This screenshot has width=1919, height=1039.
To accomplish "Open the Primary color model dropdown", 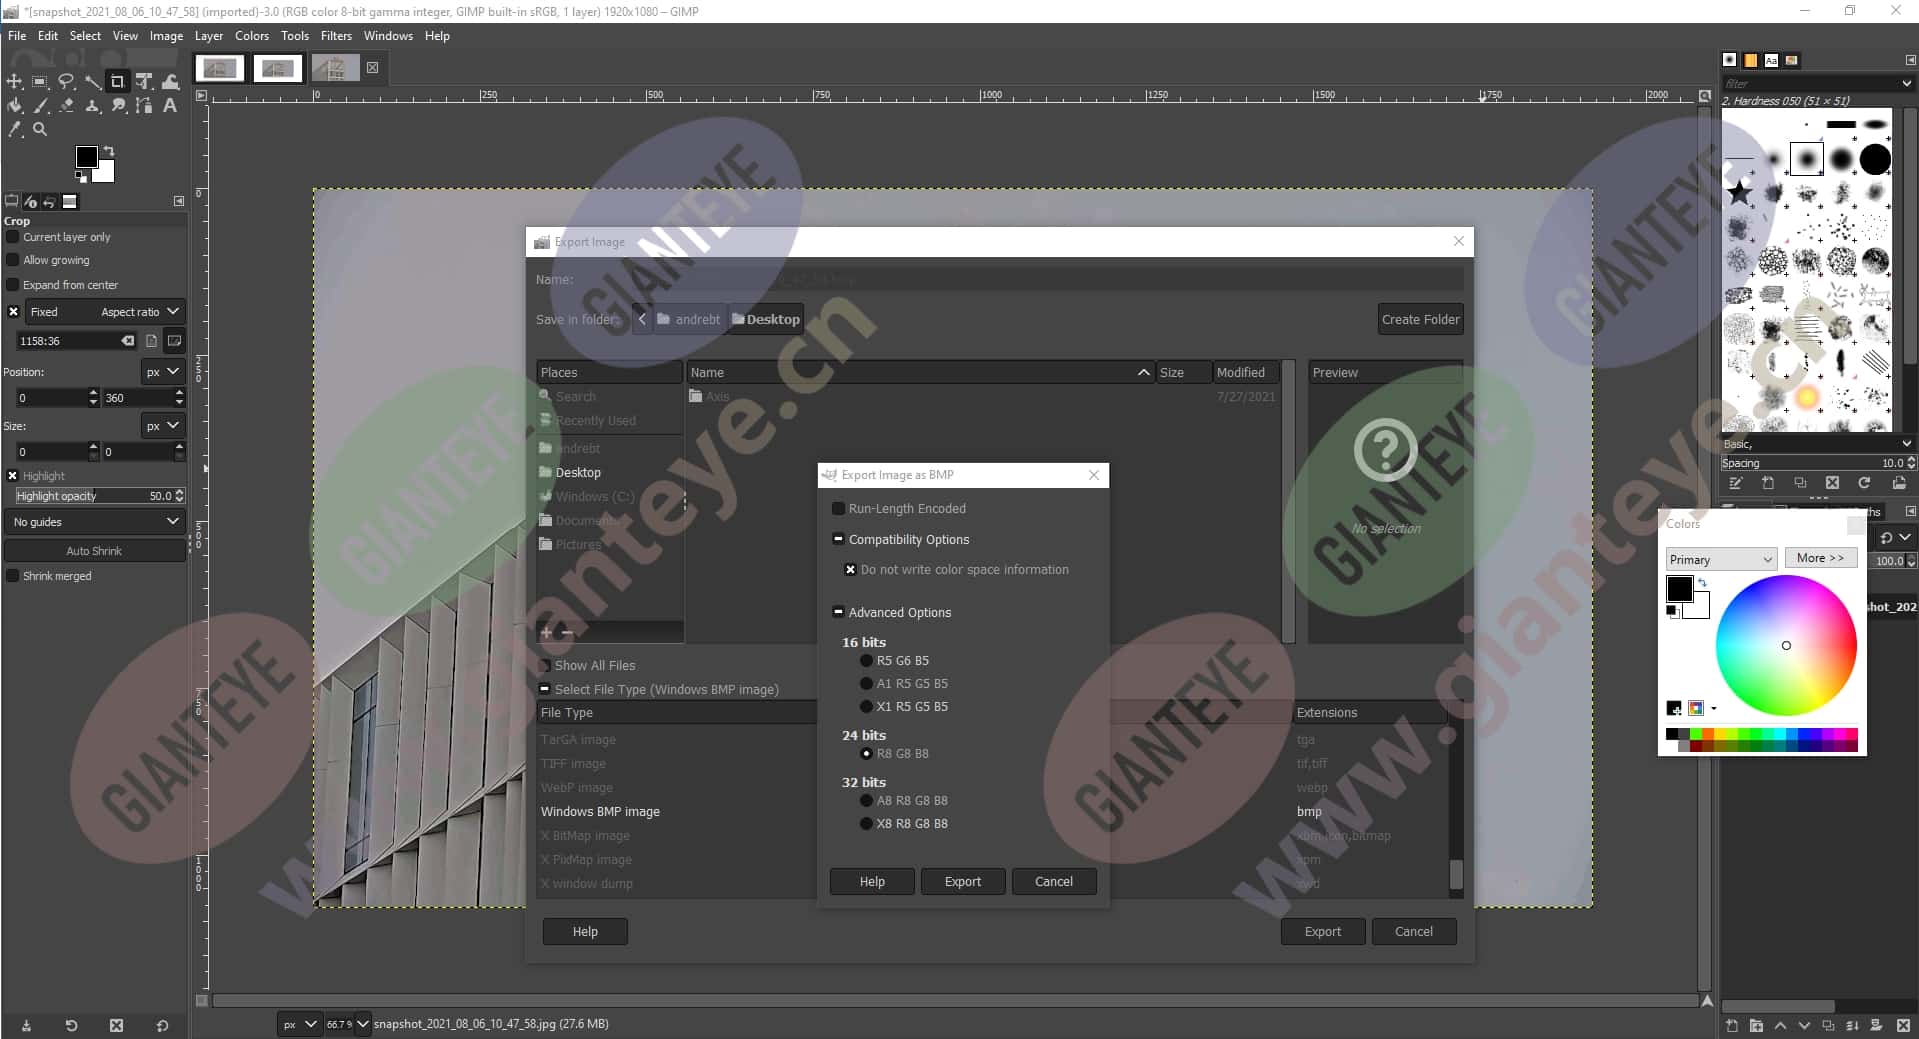I will click(x=1720, y=559).
